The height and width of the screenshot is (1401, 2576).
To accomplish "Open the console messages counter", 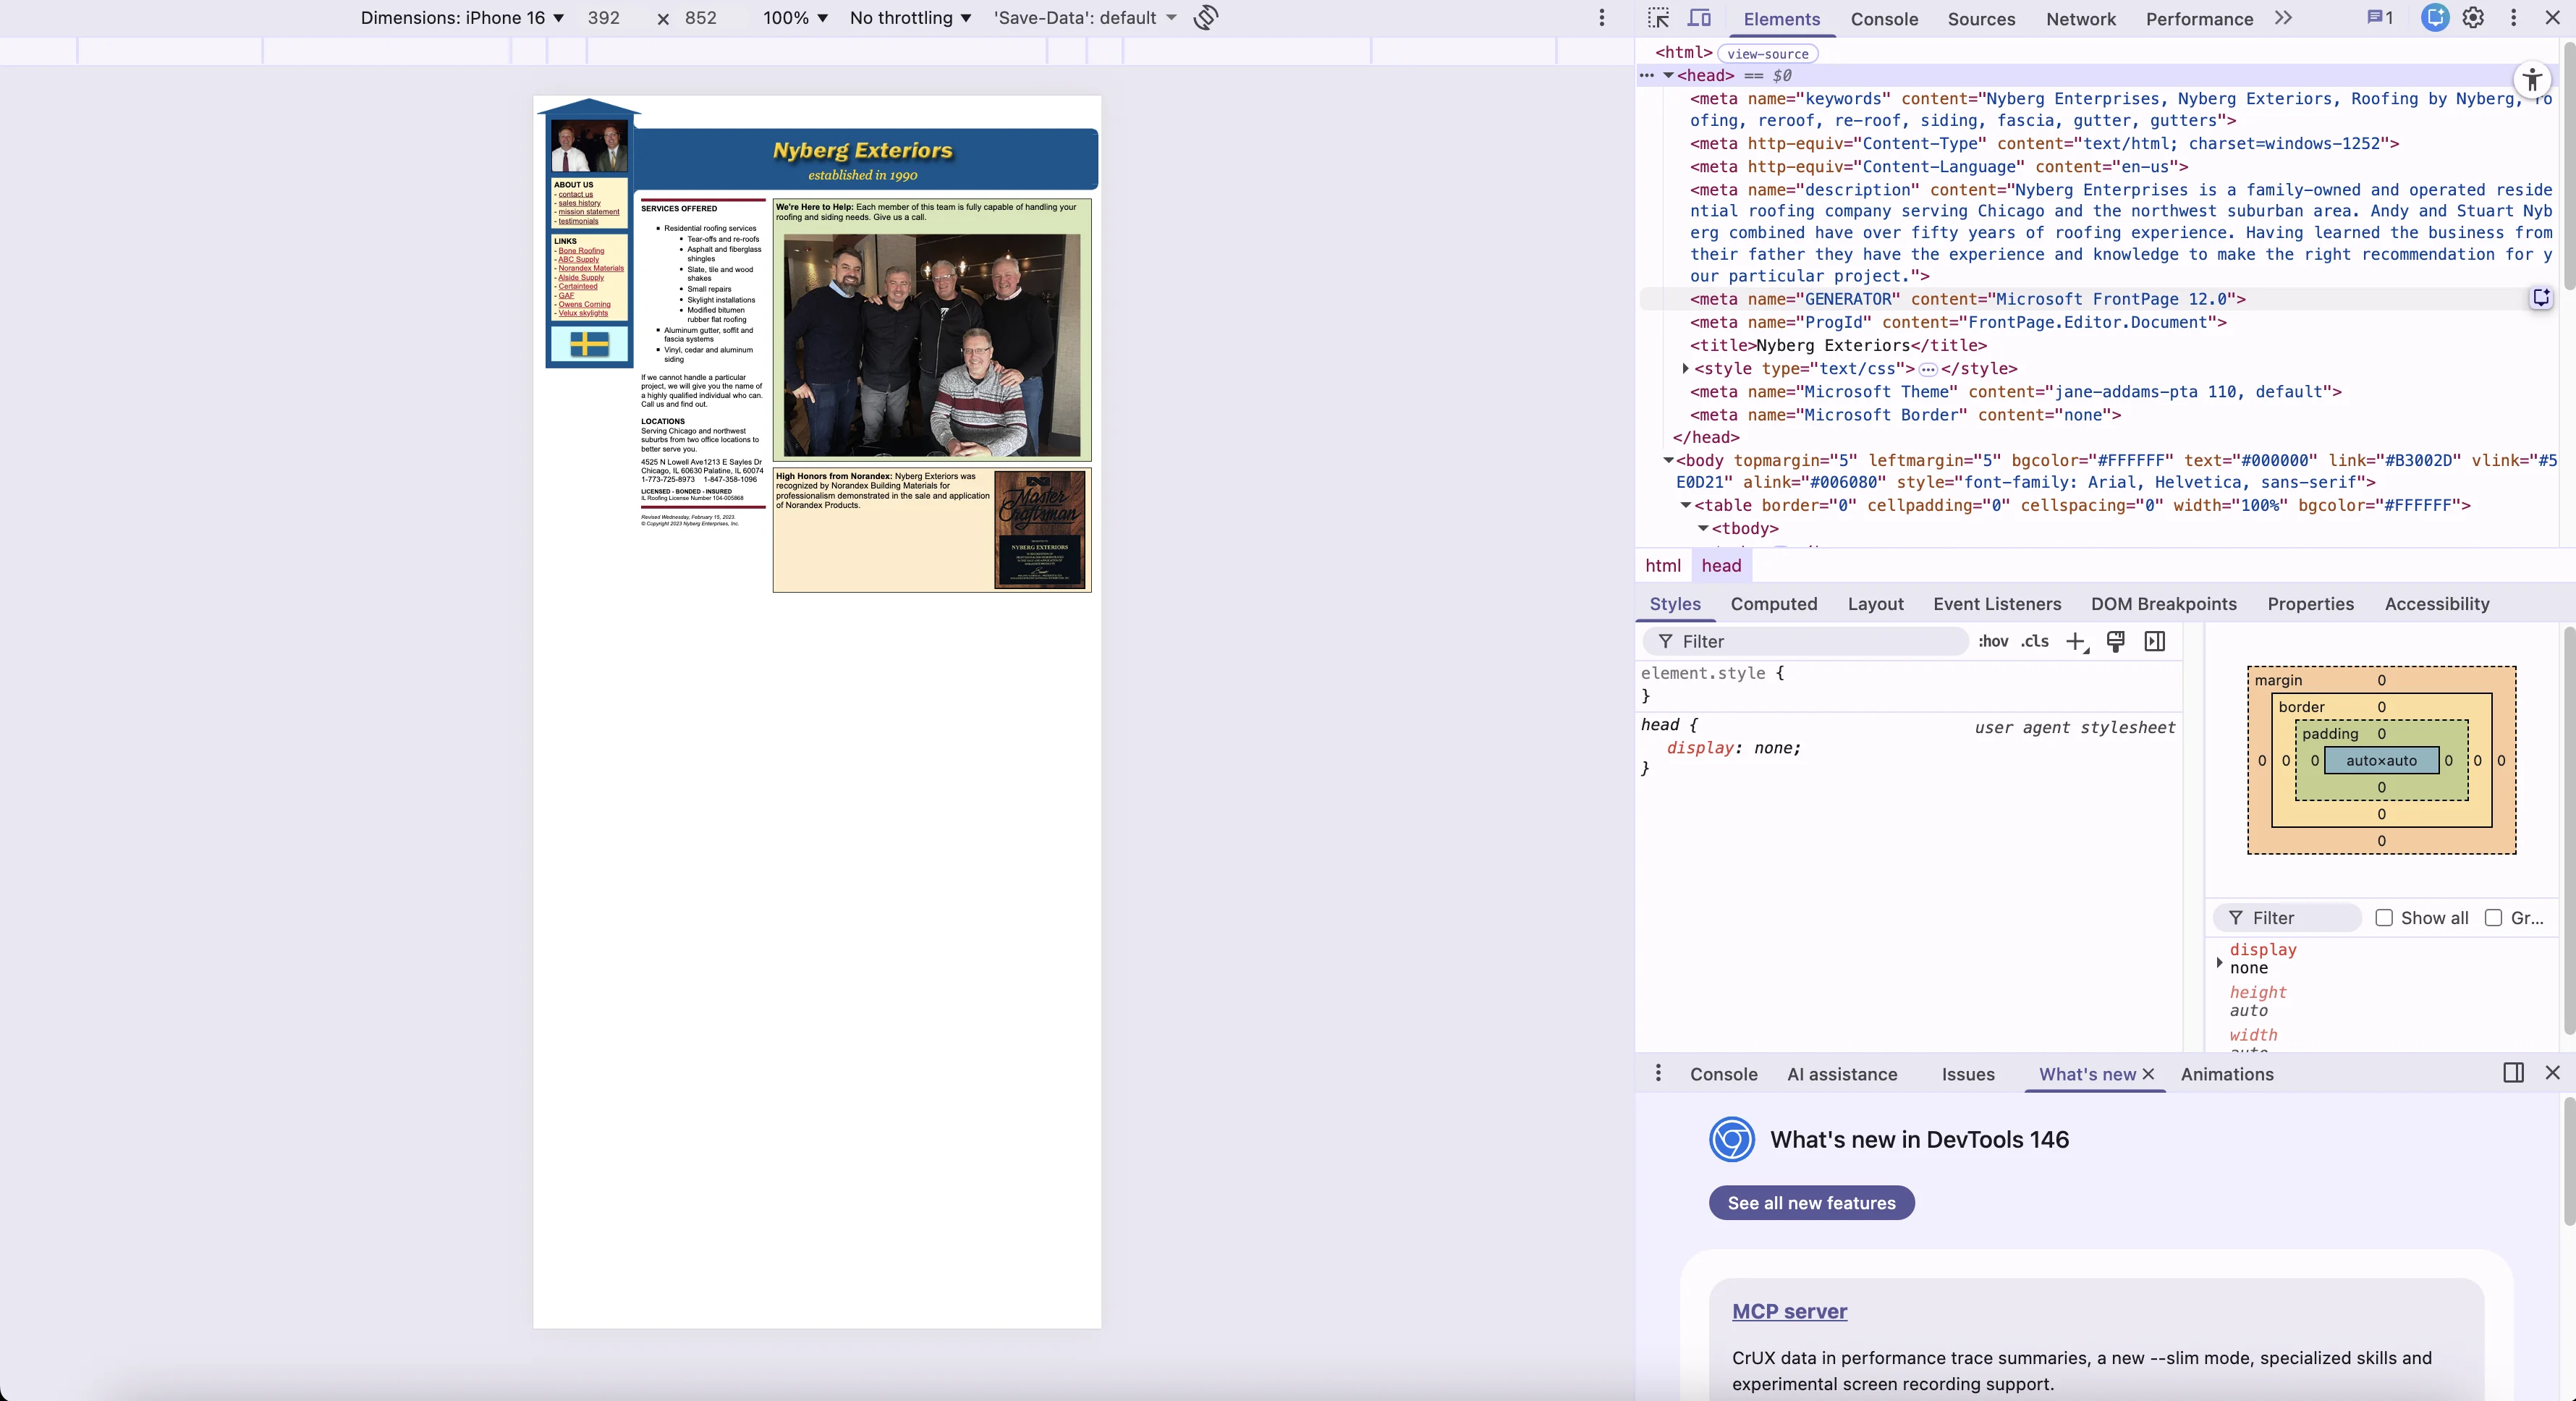I will pyautogui.click(x=2380, y=18).
